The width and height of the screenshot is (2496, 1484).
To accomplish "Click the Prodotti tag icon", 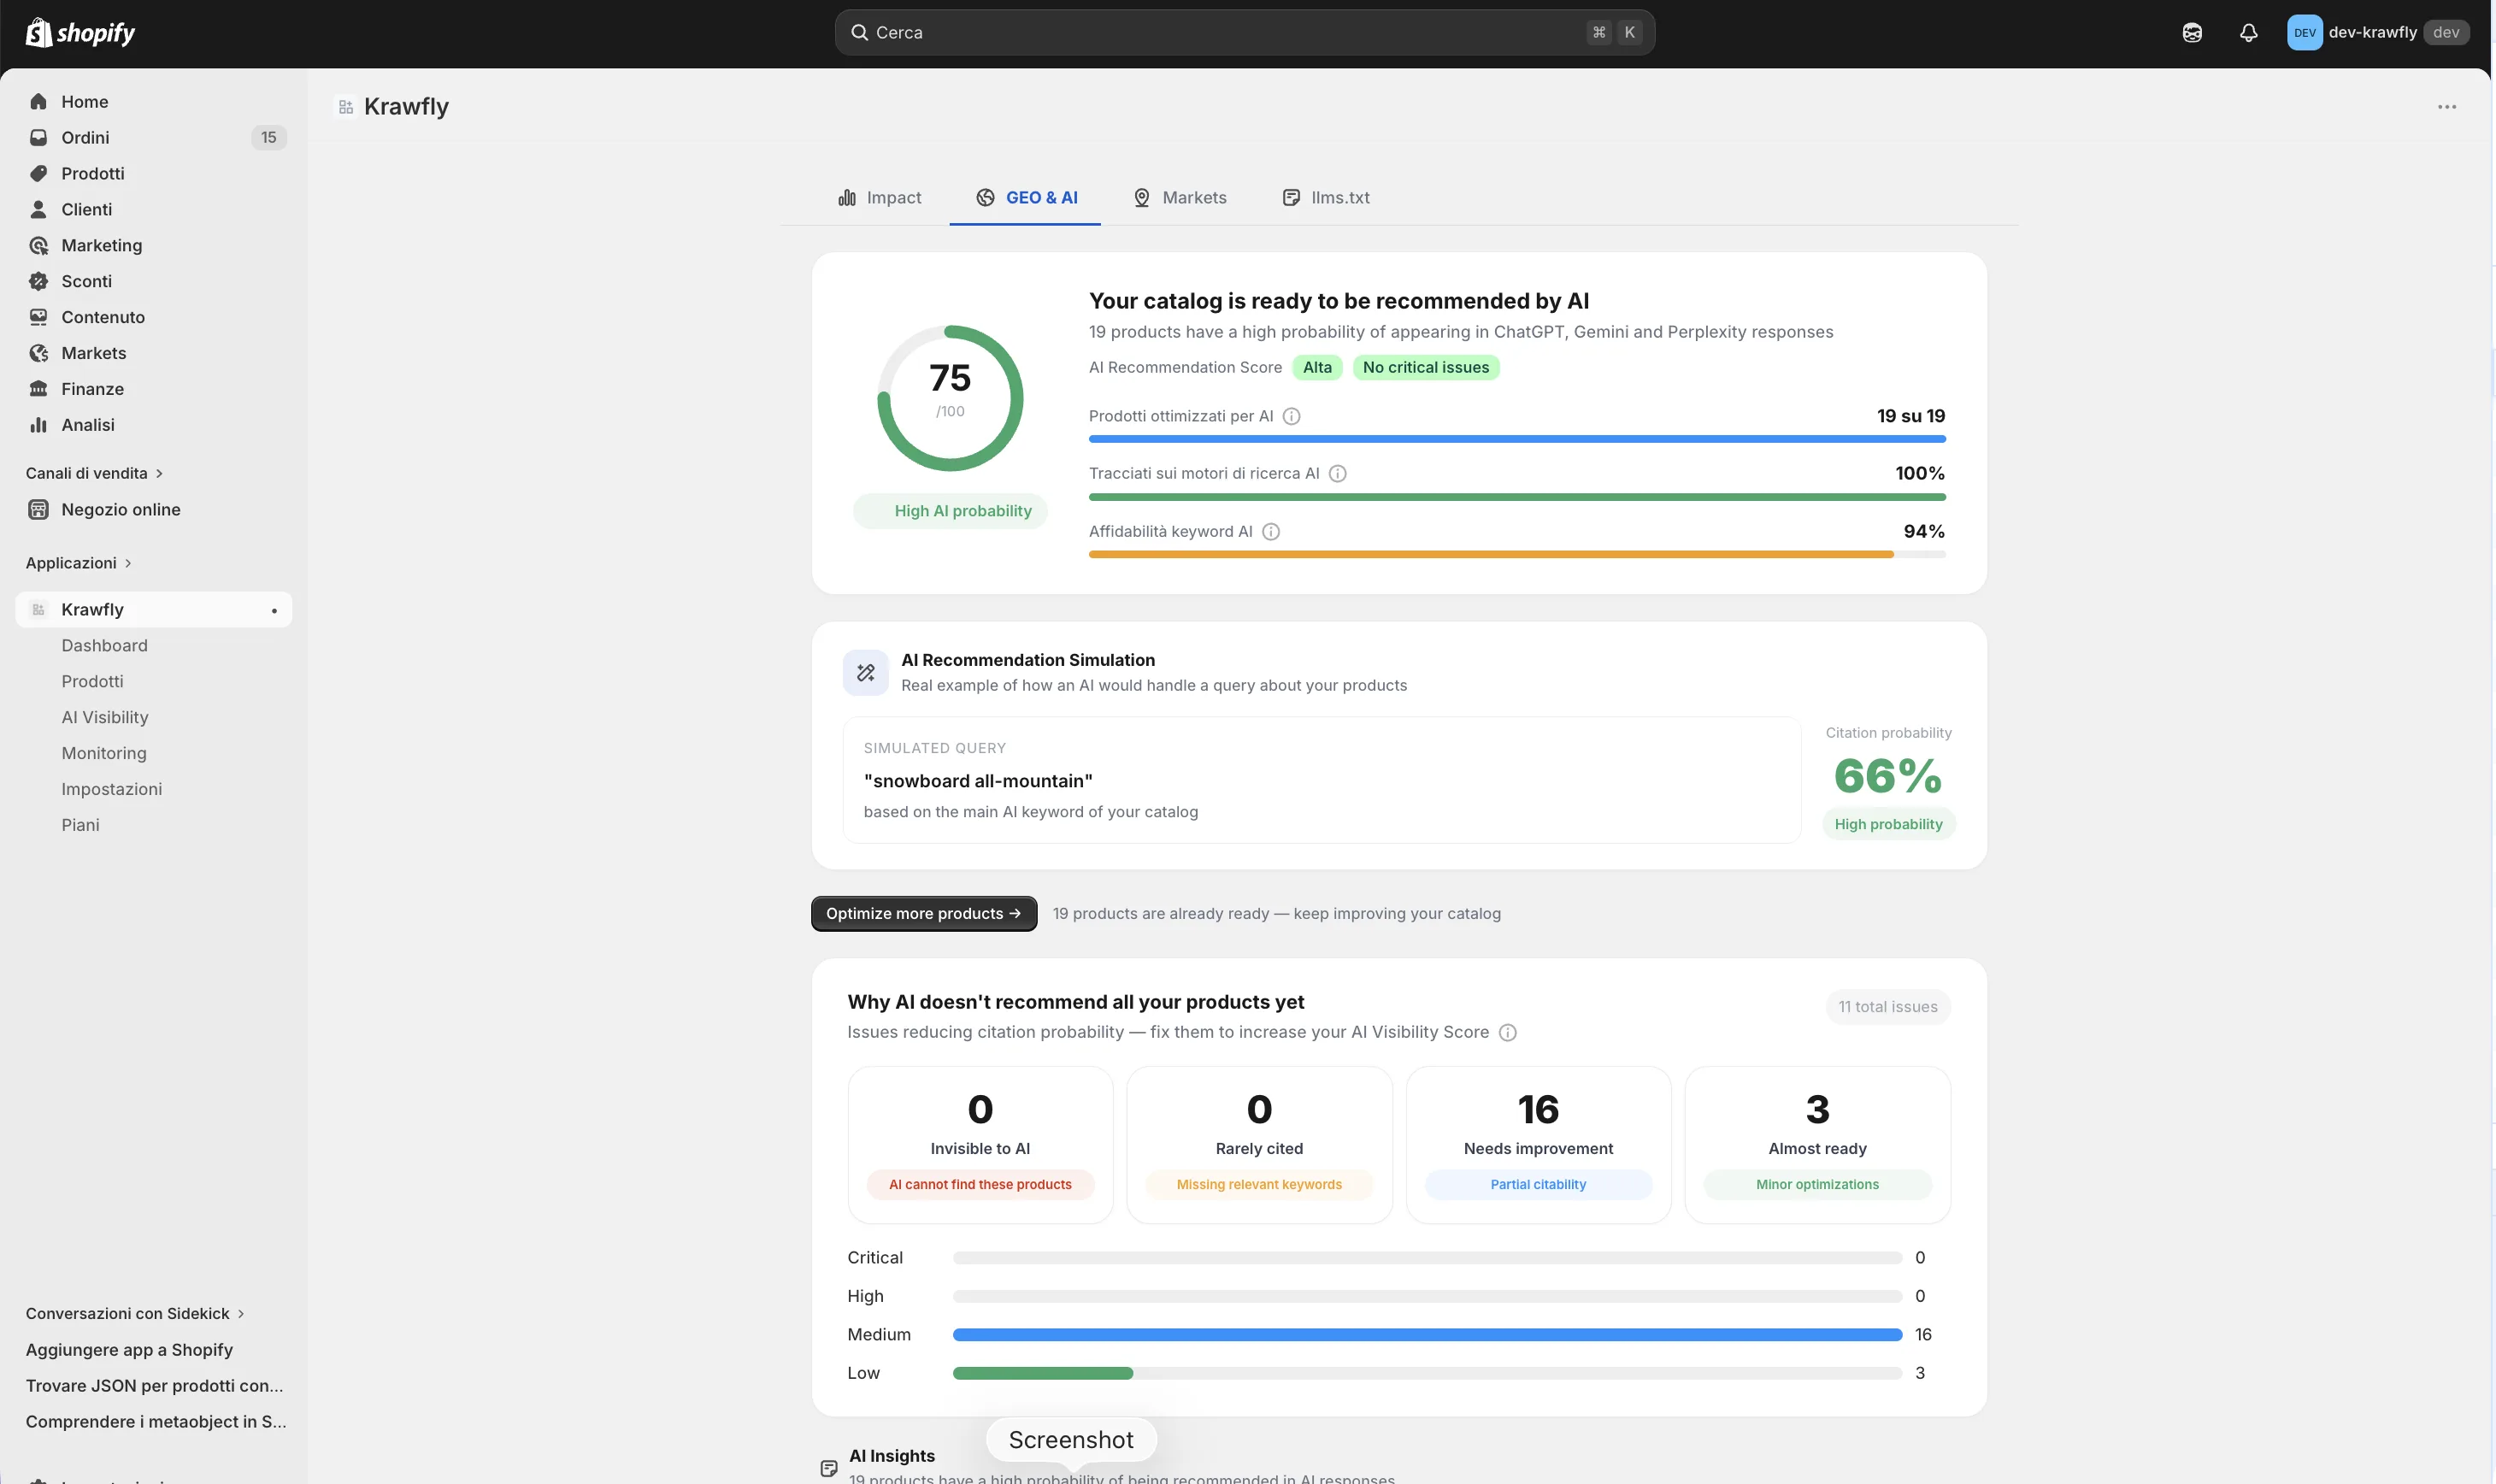I will pyautogui.click(x=38, y=174).
